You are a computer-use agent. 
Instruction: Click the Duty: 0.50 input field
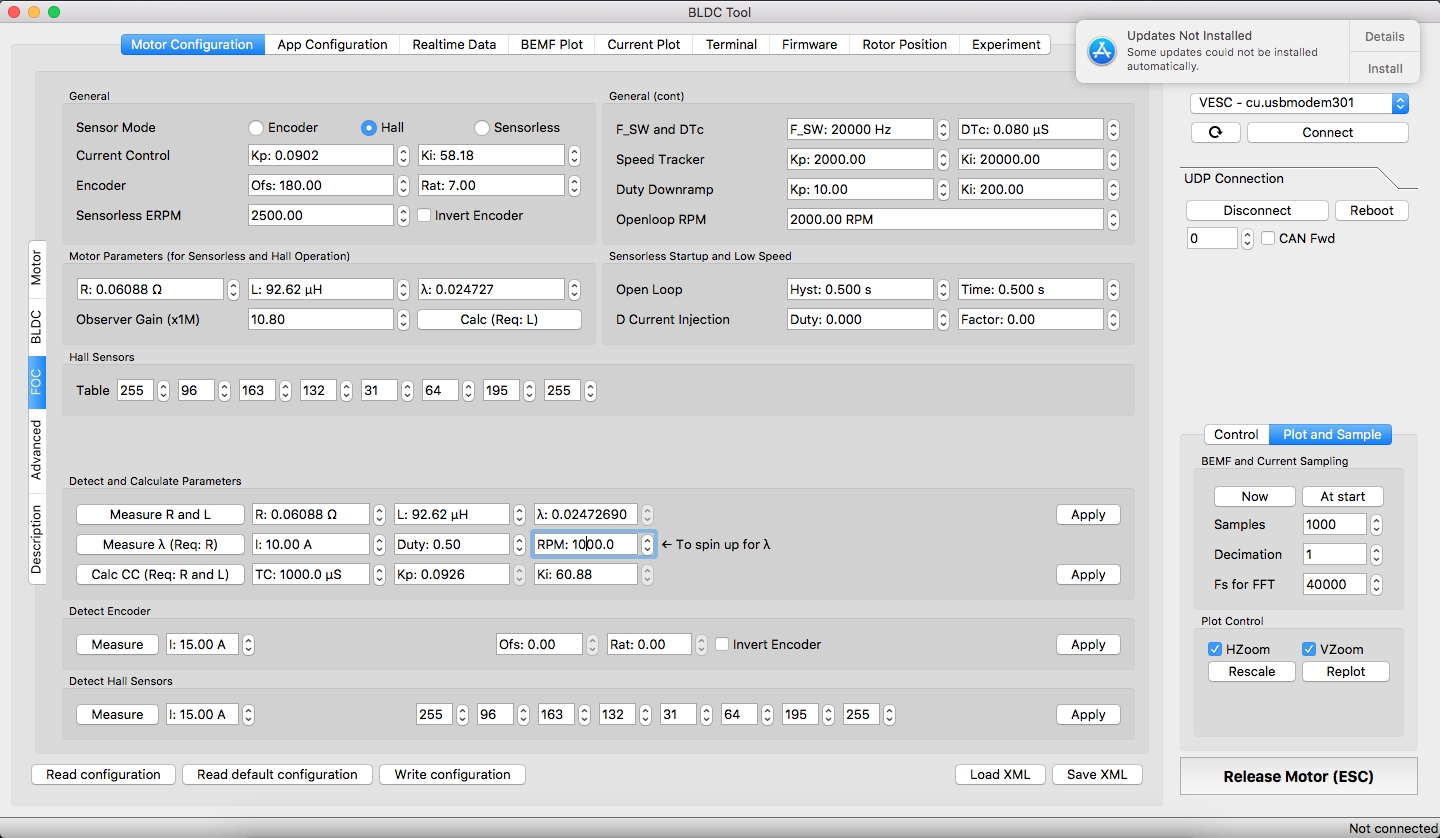pyautogui.click(x=451, y=544)
